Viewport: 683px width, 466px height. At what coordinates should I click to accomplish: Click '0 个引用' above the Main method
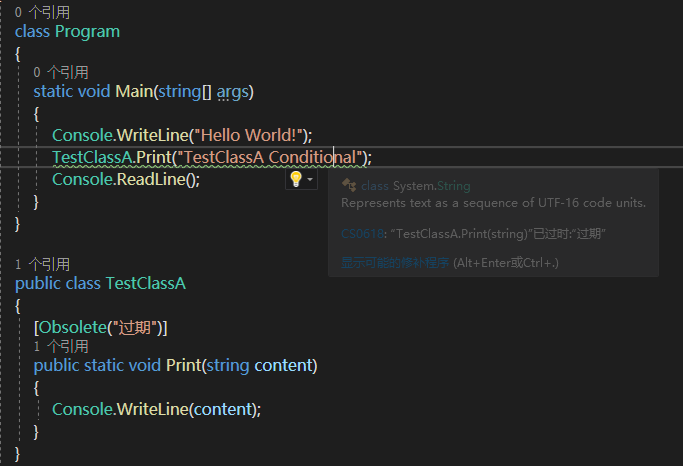[61, 72]
